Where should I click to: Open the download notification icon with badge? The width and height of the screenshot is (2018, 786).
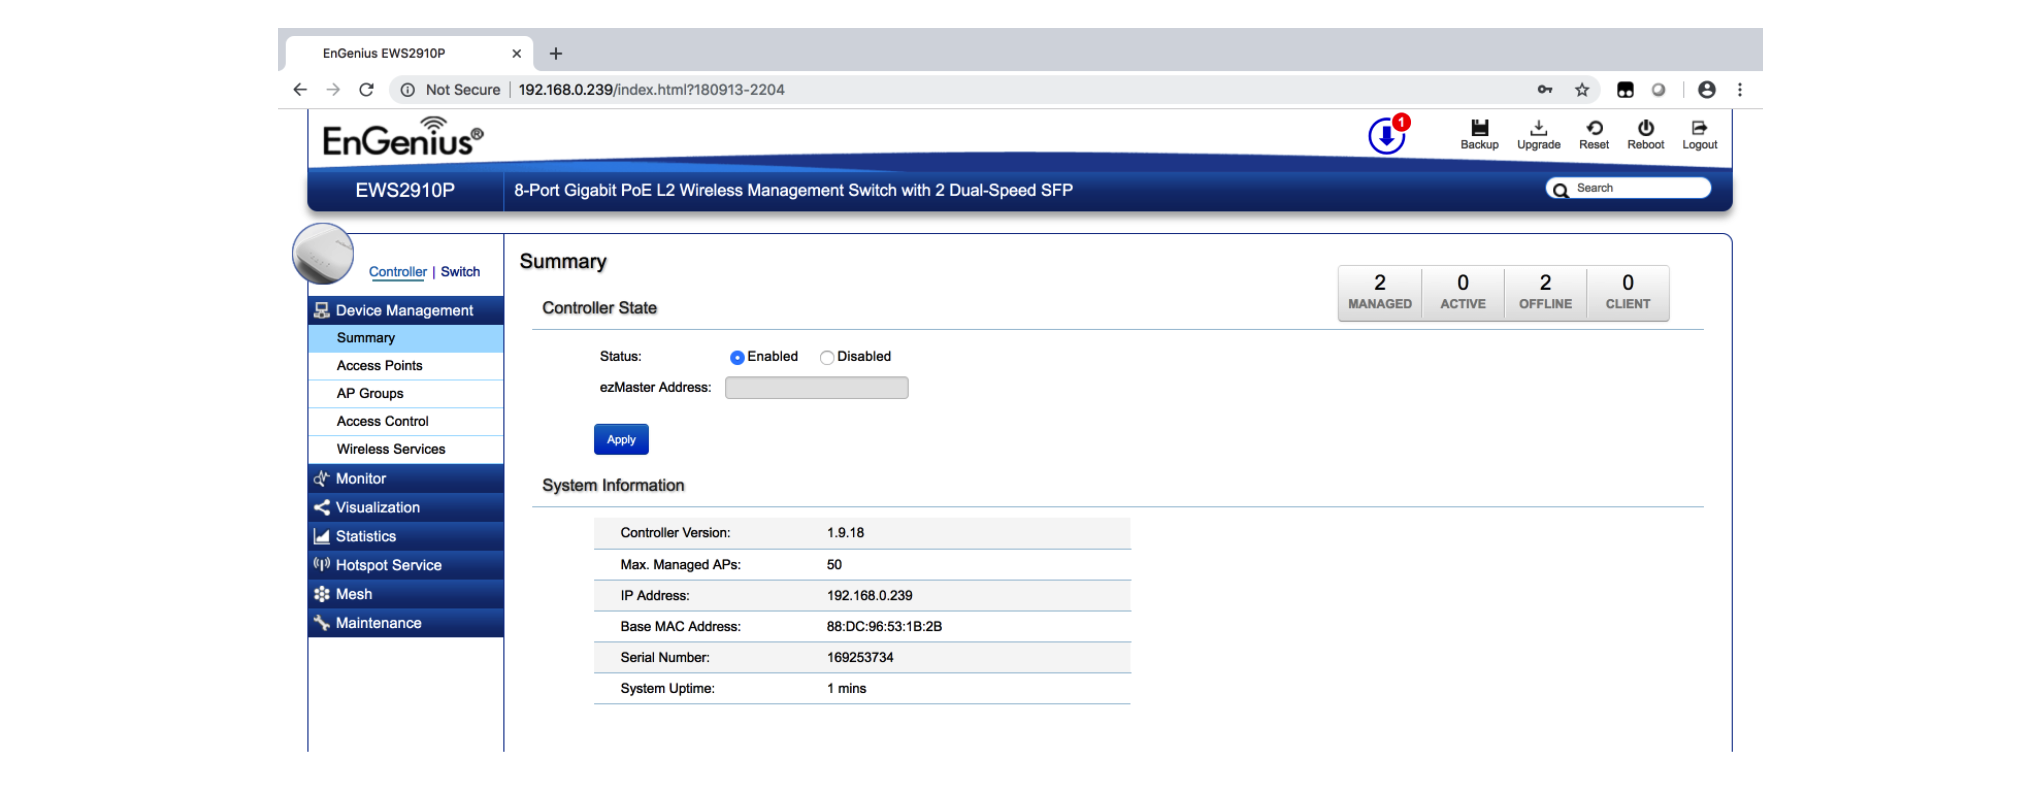[x=1388, y=135]
